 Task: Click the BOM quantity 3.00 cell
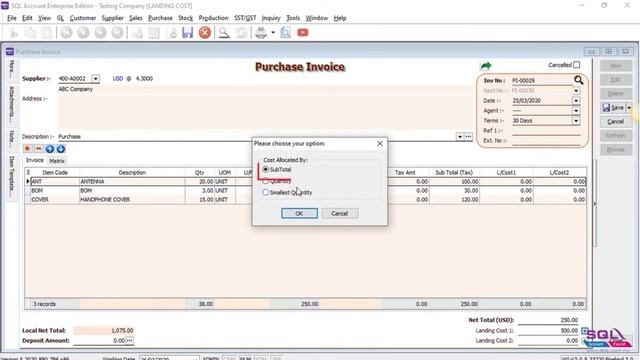point(200,191)
